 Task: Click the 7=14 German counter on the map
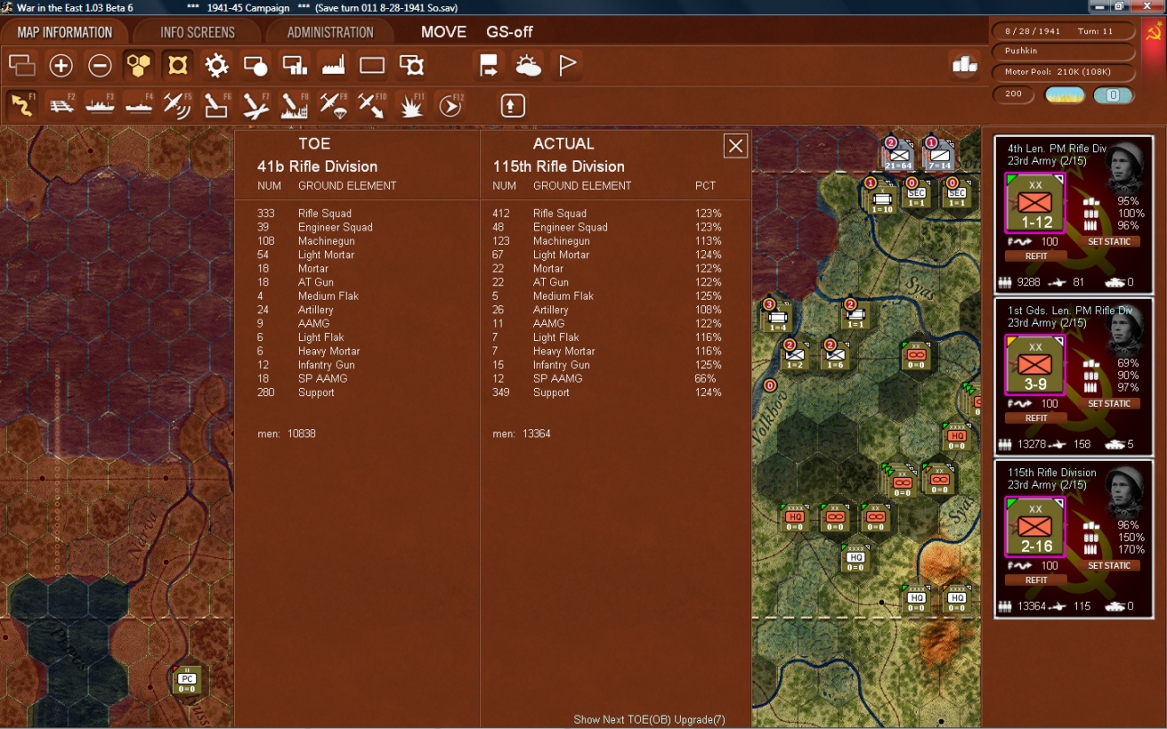click(x=939, y=155)
